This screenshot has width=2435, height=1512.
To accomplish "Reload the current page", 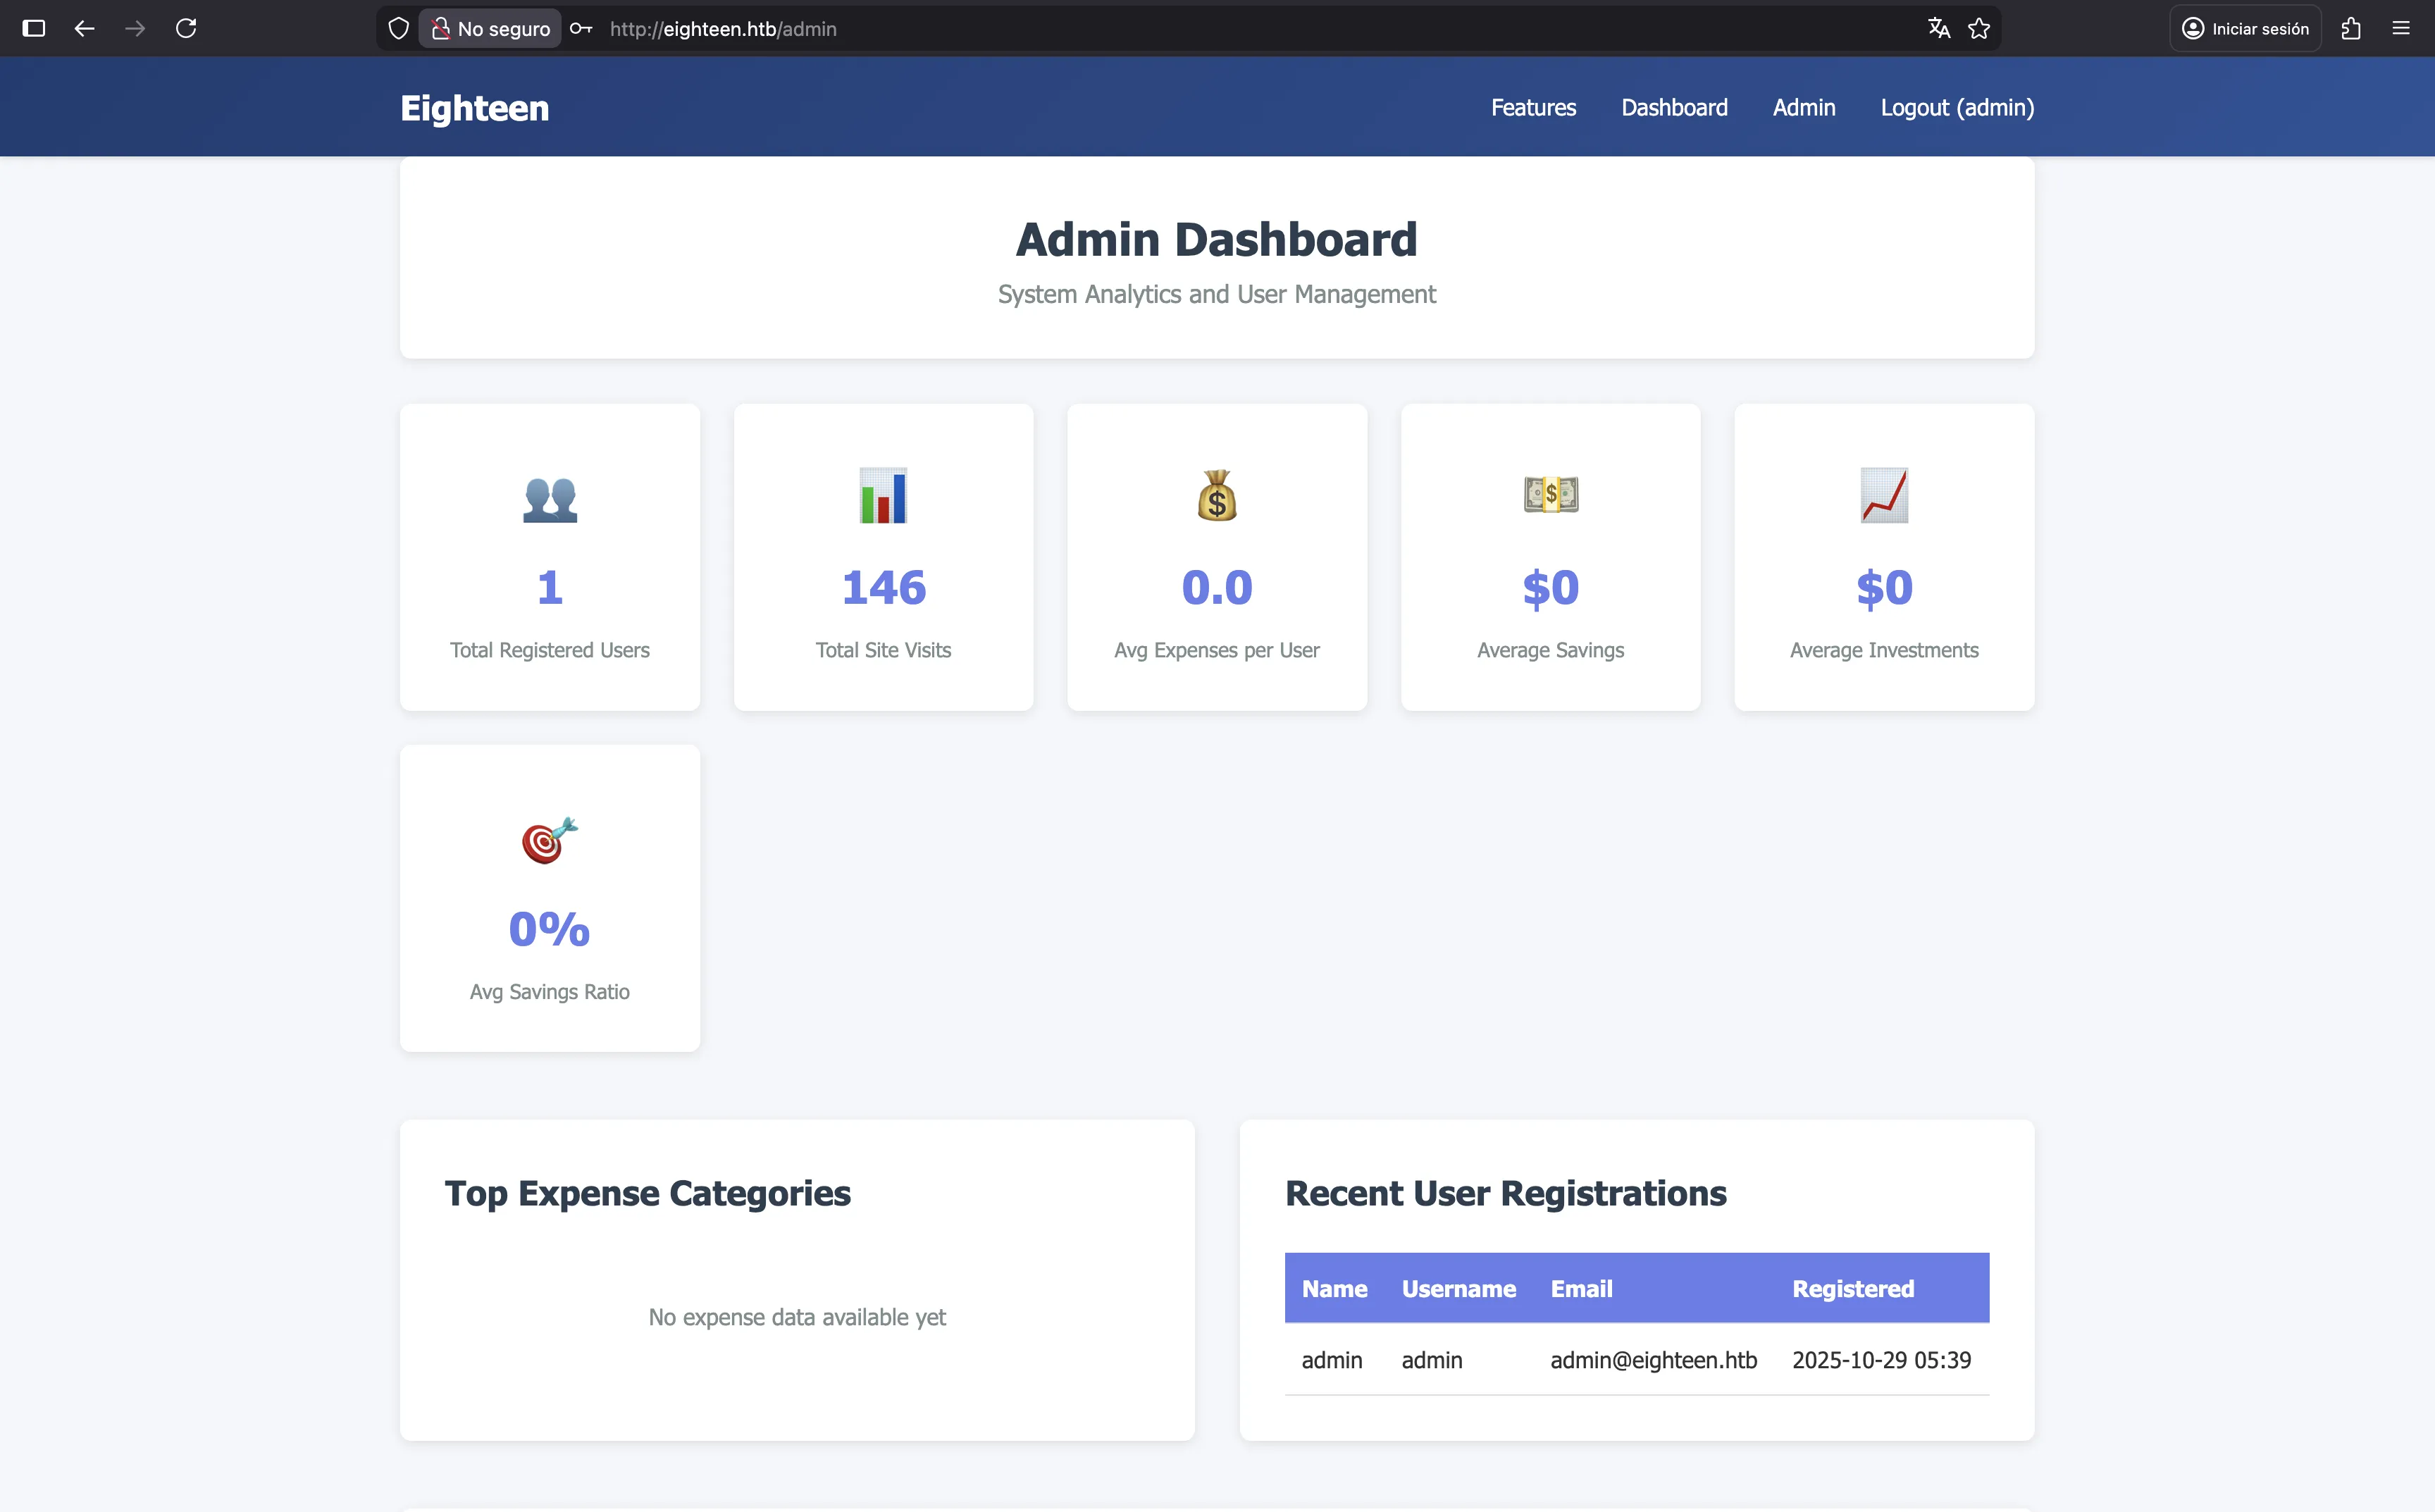I will point(186,29).
